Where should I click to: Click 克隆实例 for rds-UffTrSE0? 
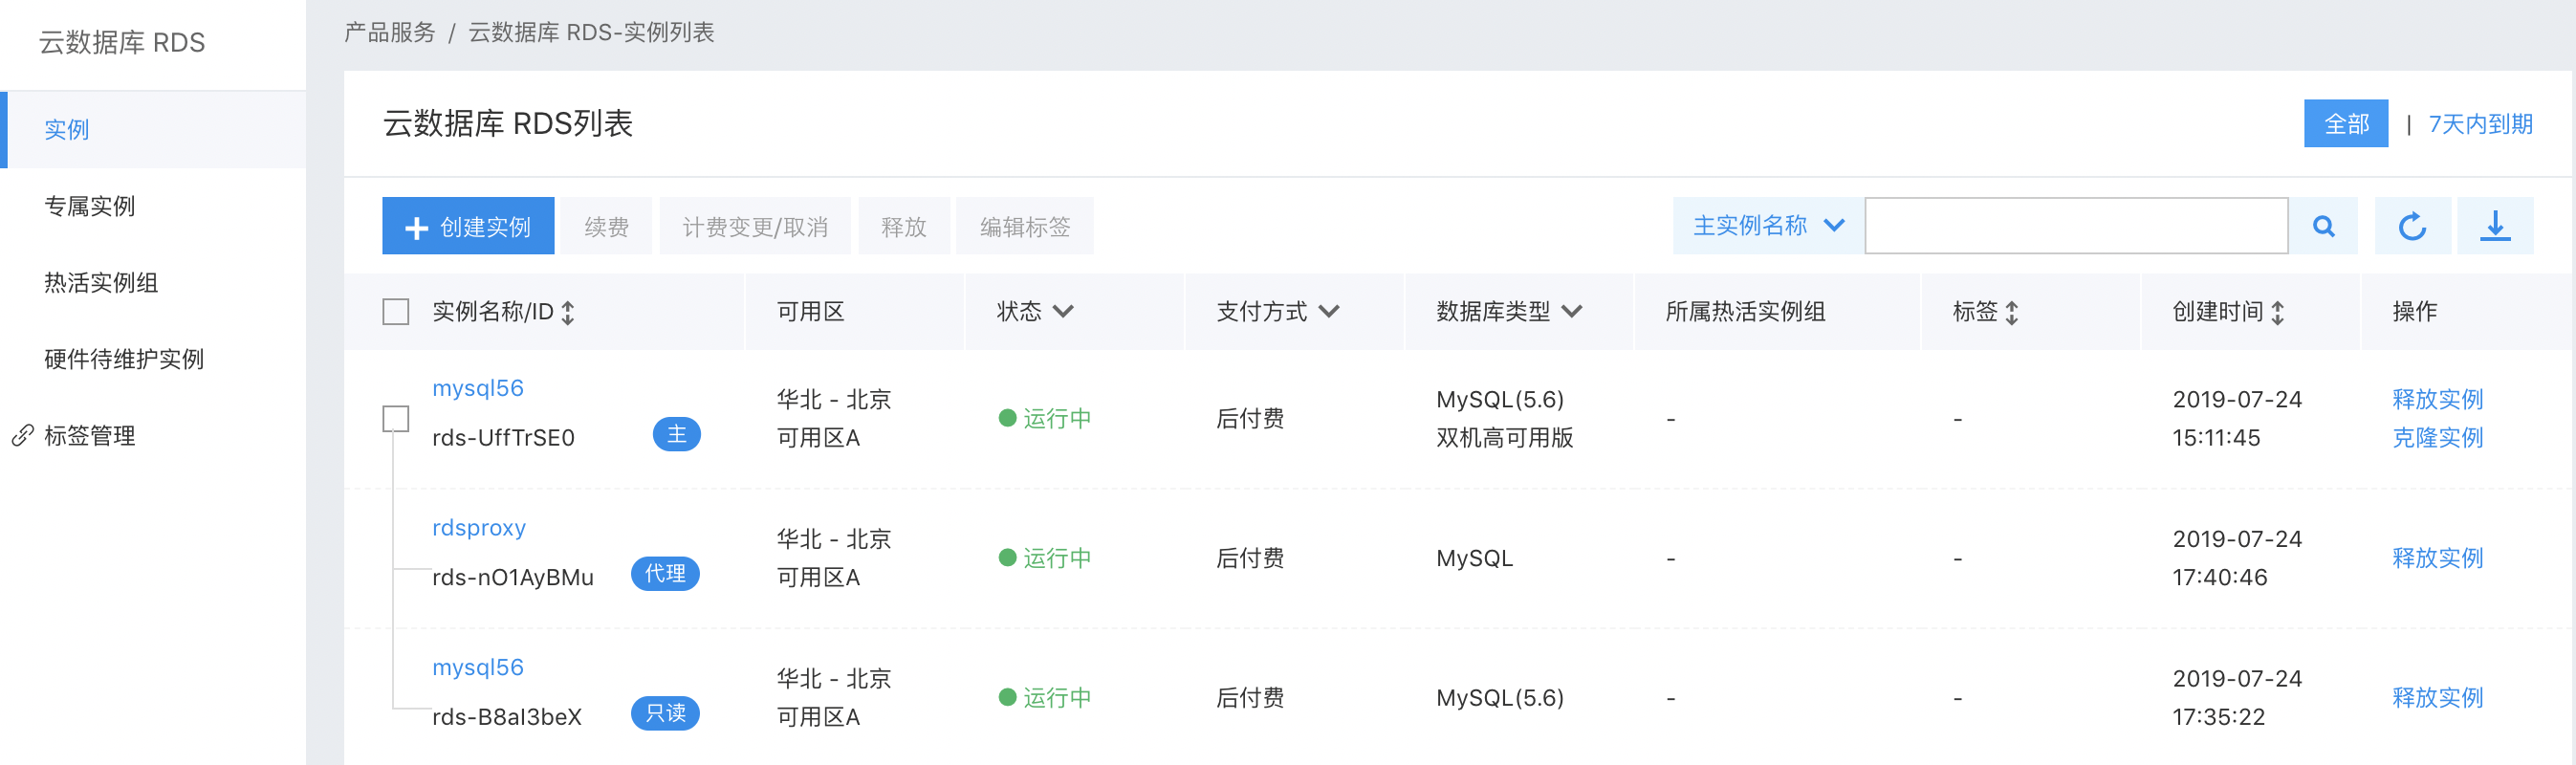point(2437,438)
